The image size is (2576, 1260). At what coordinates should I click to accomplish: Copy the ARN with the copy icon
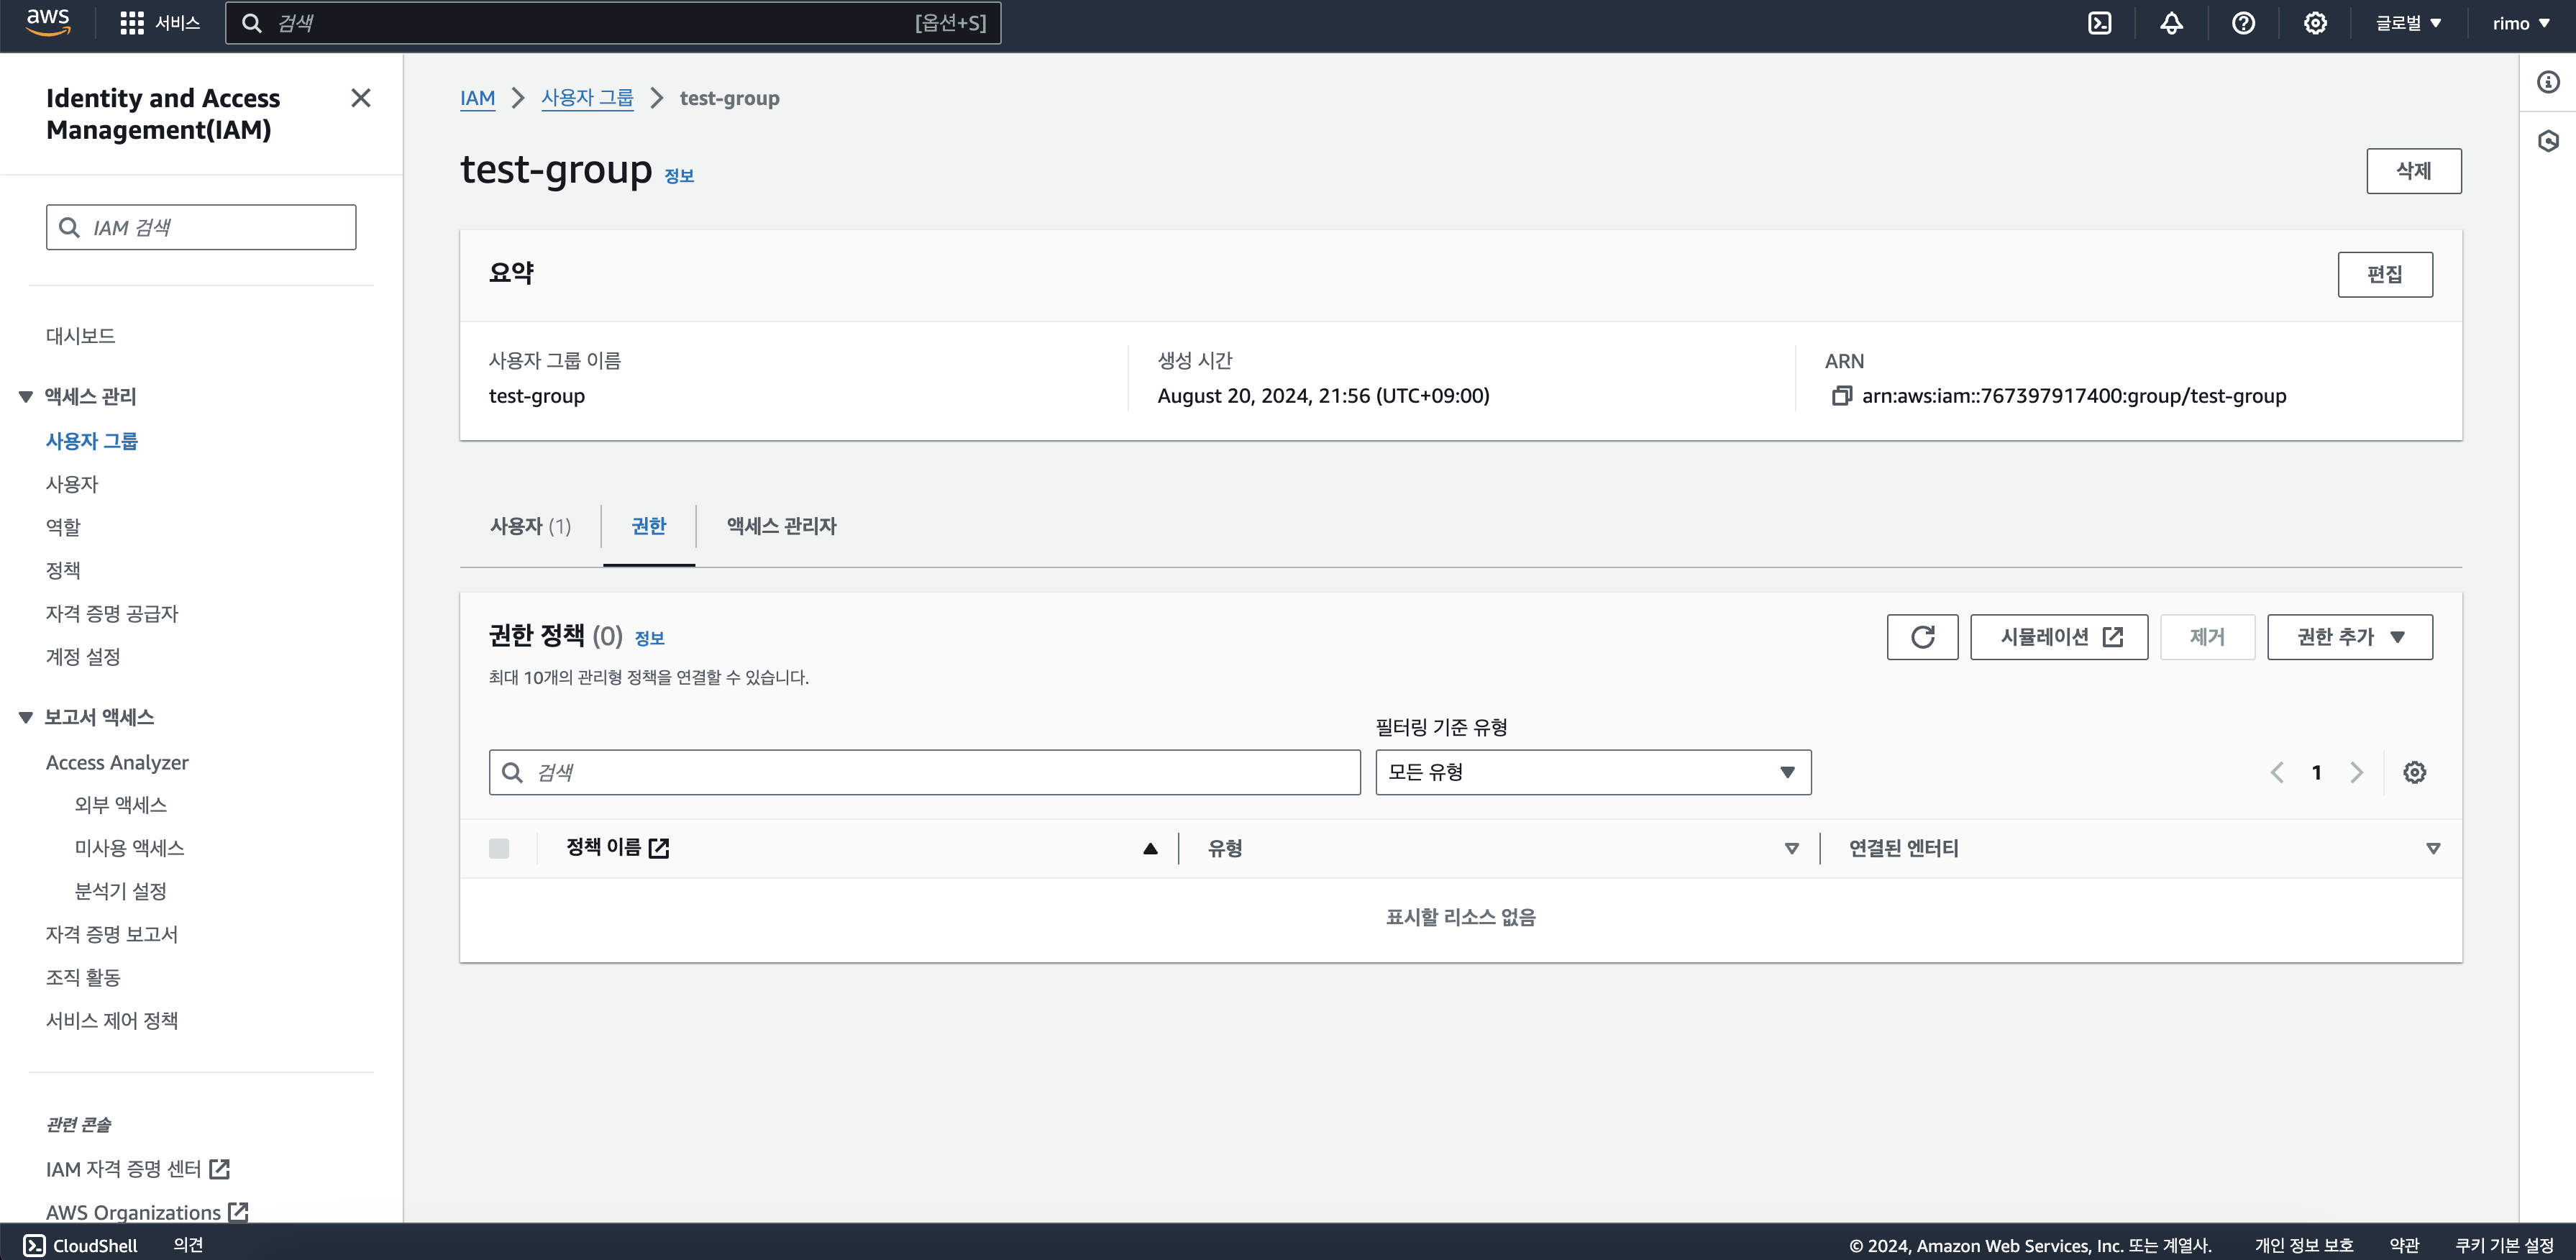[1841, 396]
